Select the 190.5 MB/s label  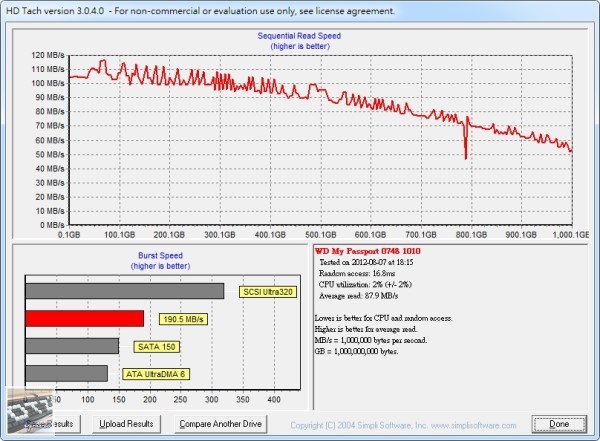(183, 319)
